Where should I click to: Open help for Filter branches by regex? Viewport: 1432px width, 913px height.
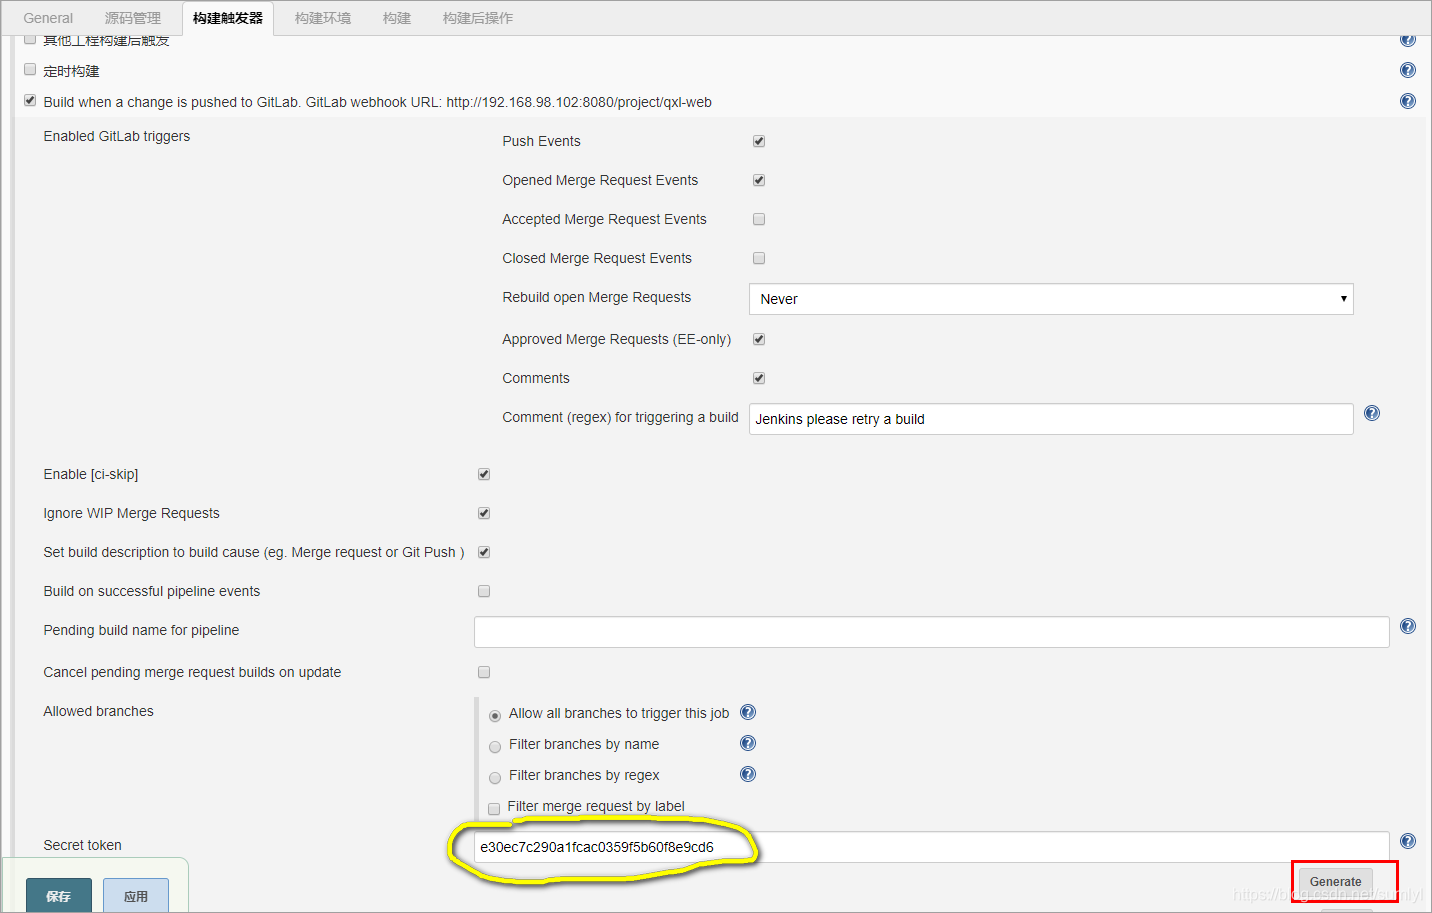coord(748,774)
